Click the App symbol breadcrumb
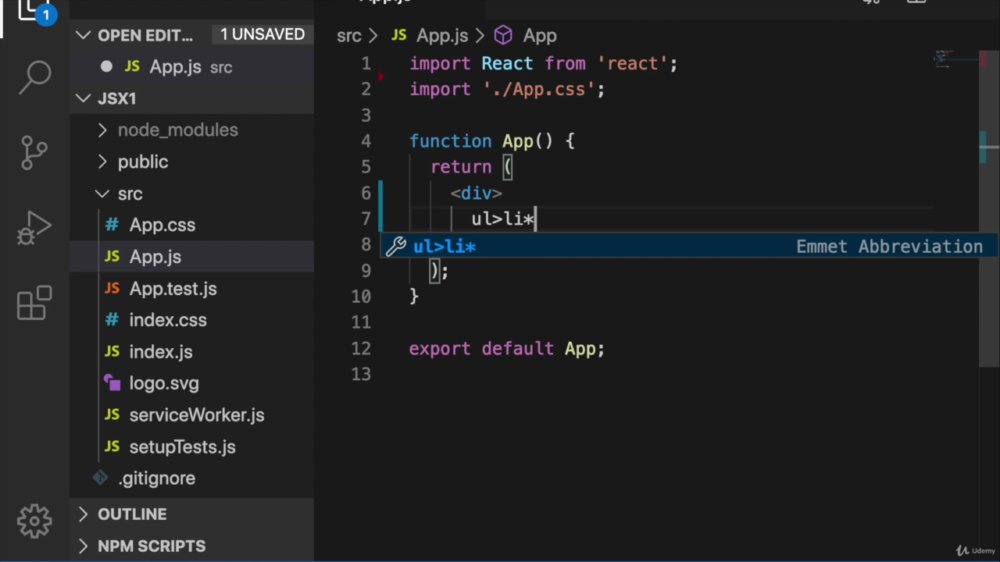Screen dimensions: 1000x562 (540, 36)
